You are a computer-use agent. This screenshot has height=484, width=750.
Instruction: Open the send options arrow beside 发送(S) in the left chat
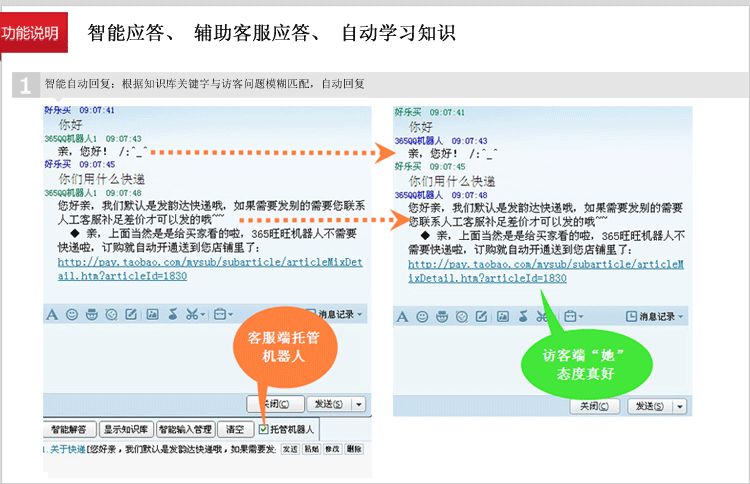tap(359, 405)
